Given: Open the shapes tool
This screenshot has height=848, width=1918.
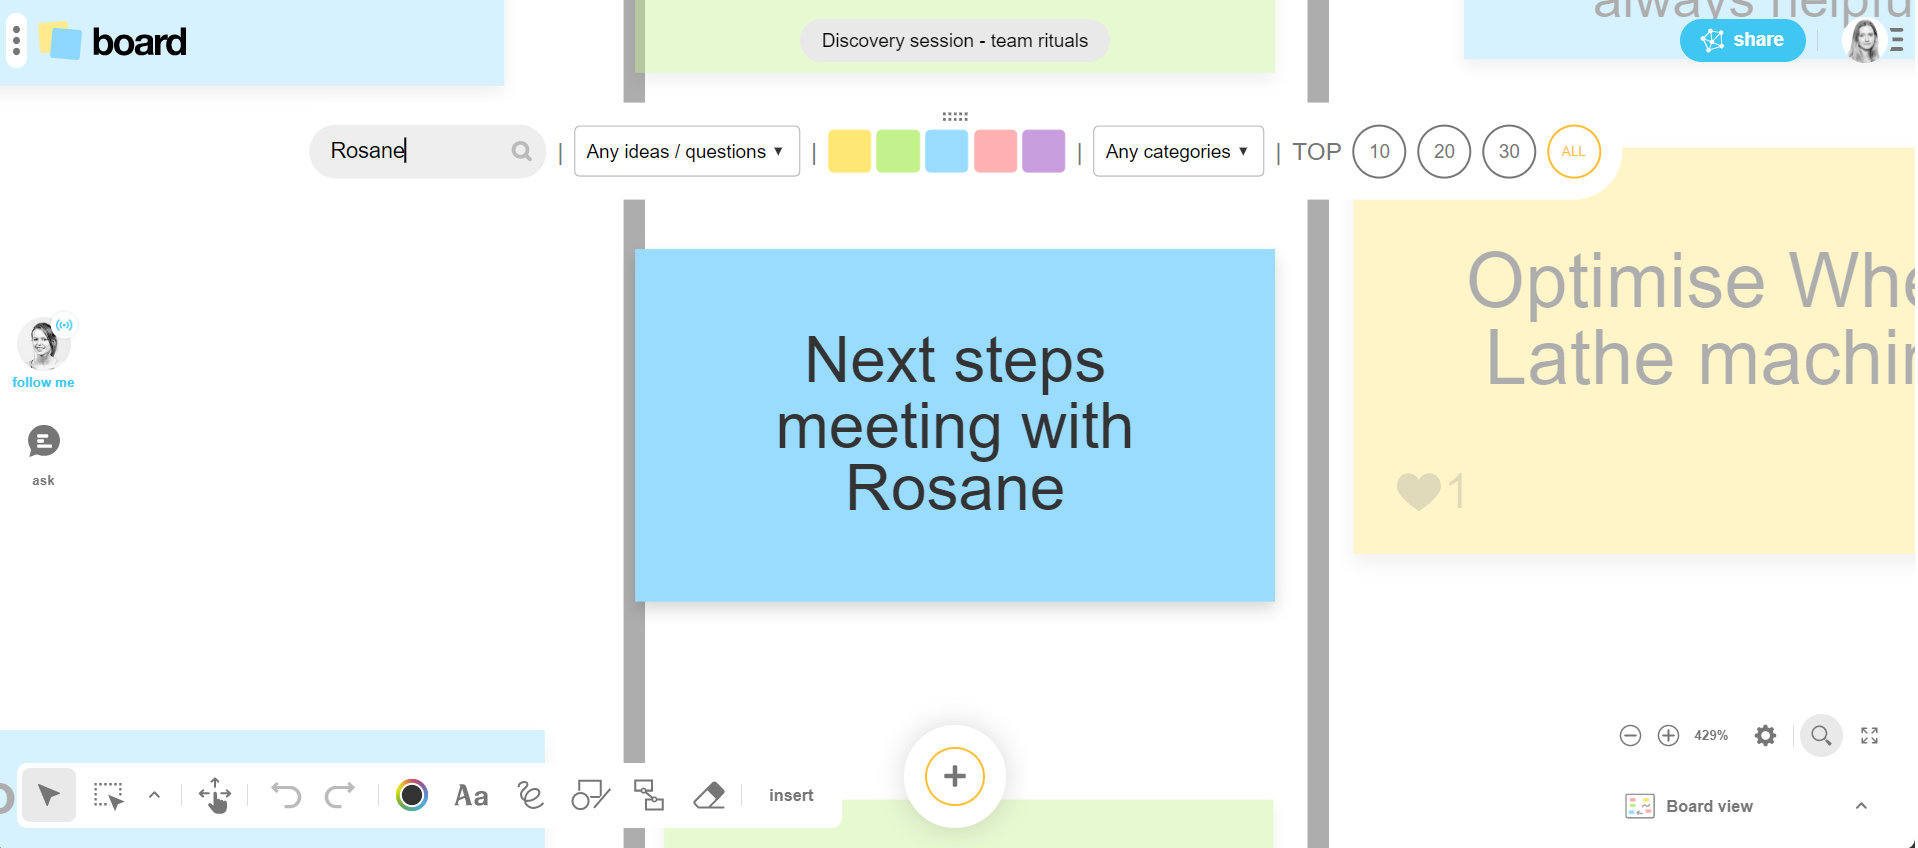Looking at the screenshot, I should coord(590,796).
